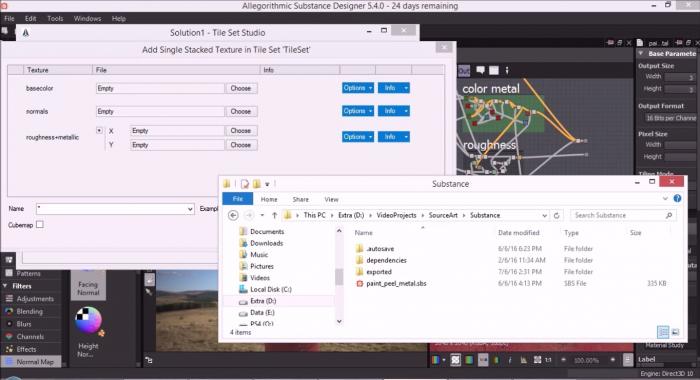Go back in the Explorer window
Viewport: 700px width, 380px height.
coord(233,215)
